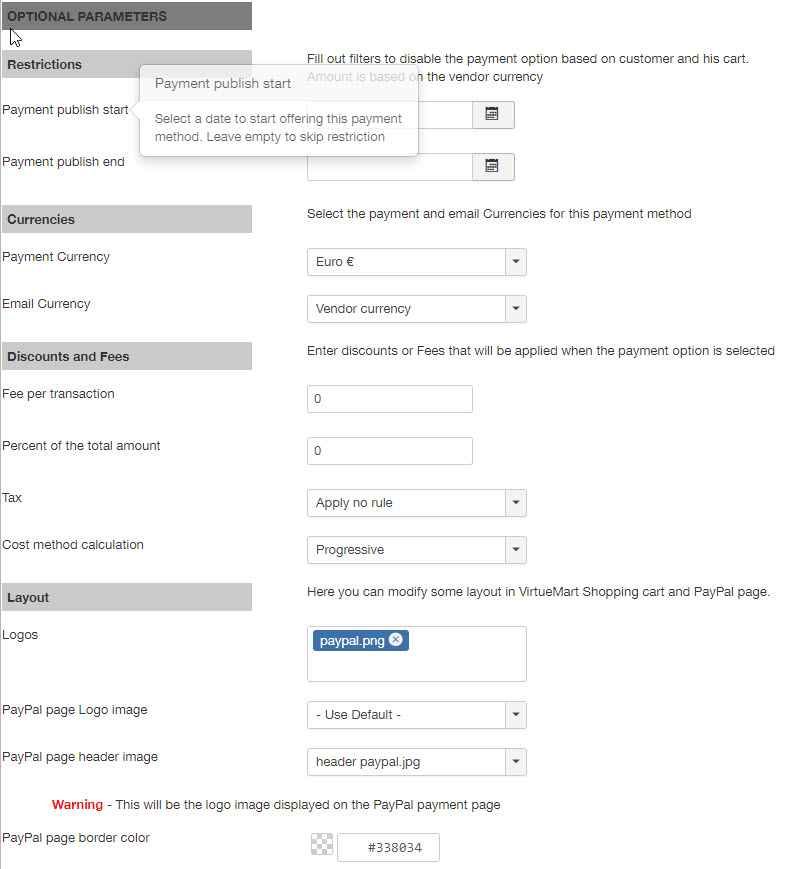This screenshot has width=811, height=869.
Task: Click the border color hex input
Action: pos(389,848)
